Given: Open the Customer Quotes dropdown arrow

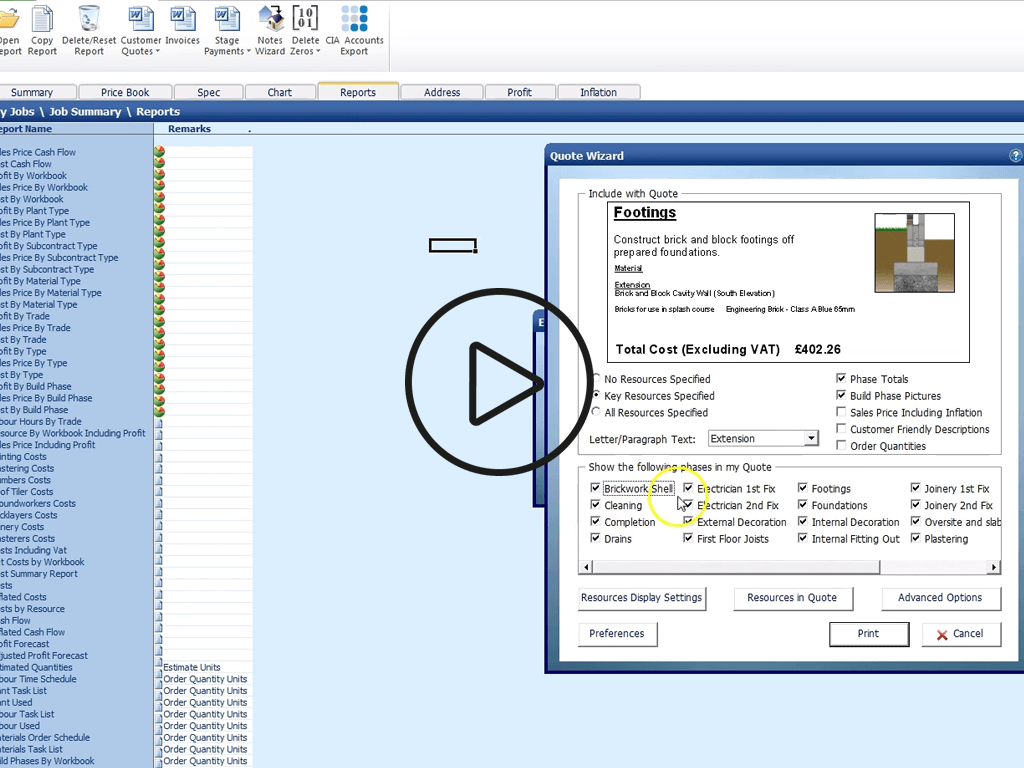Looking at the screenshot, I should [157, 52].
